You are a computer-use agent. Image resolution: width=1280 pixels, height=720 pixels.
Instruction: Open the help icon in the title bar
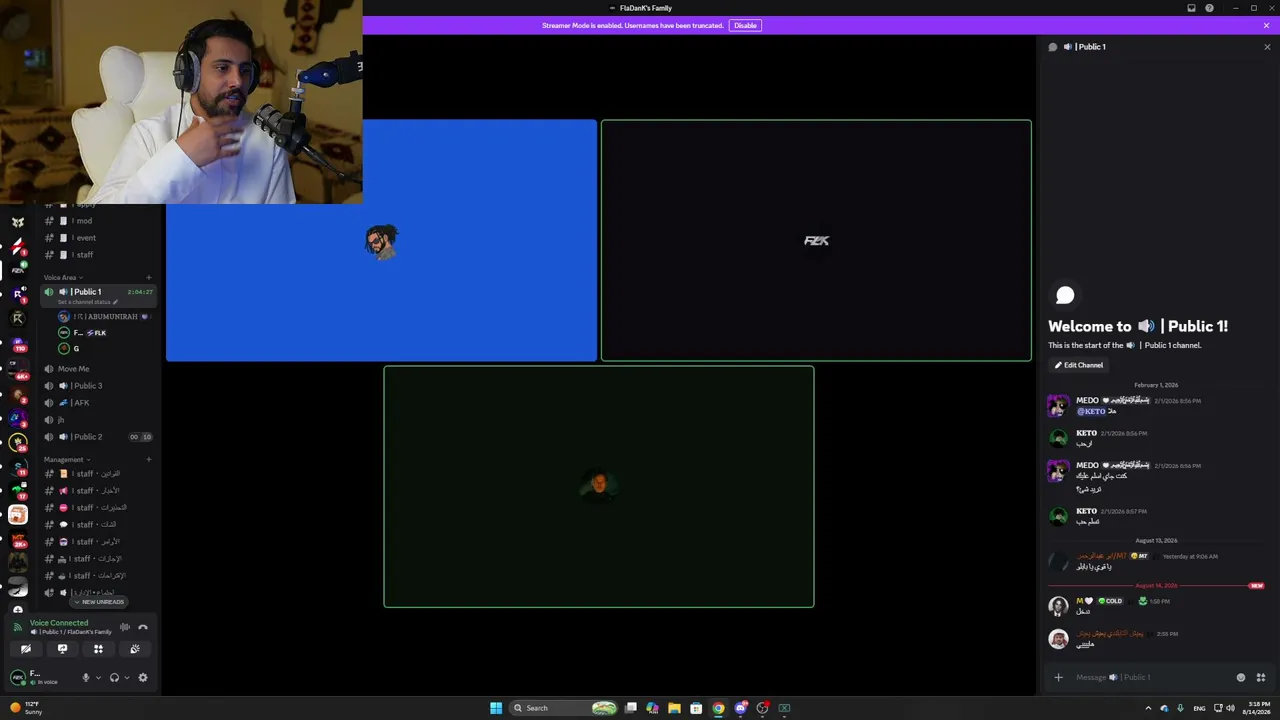coord(1210,8)
